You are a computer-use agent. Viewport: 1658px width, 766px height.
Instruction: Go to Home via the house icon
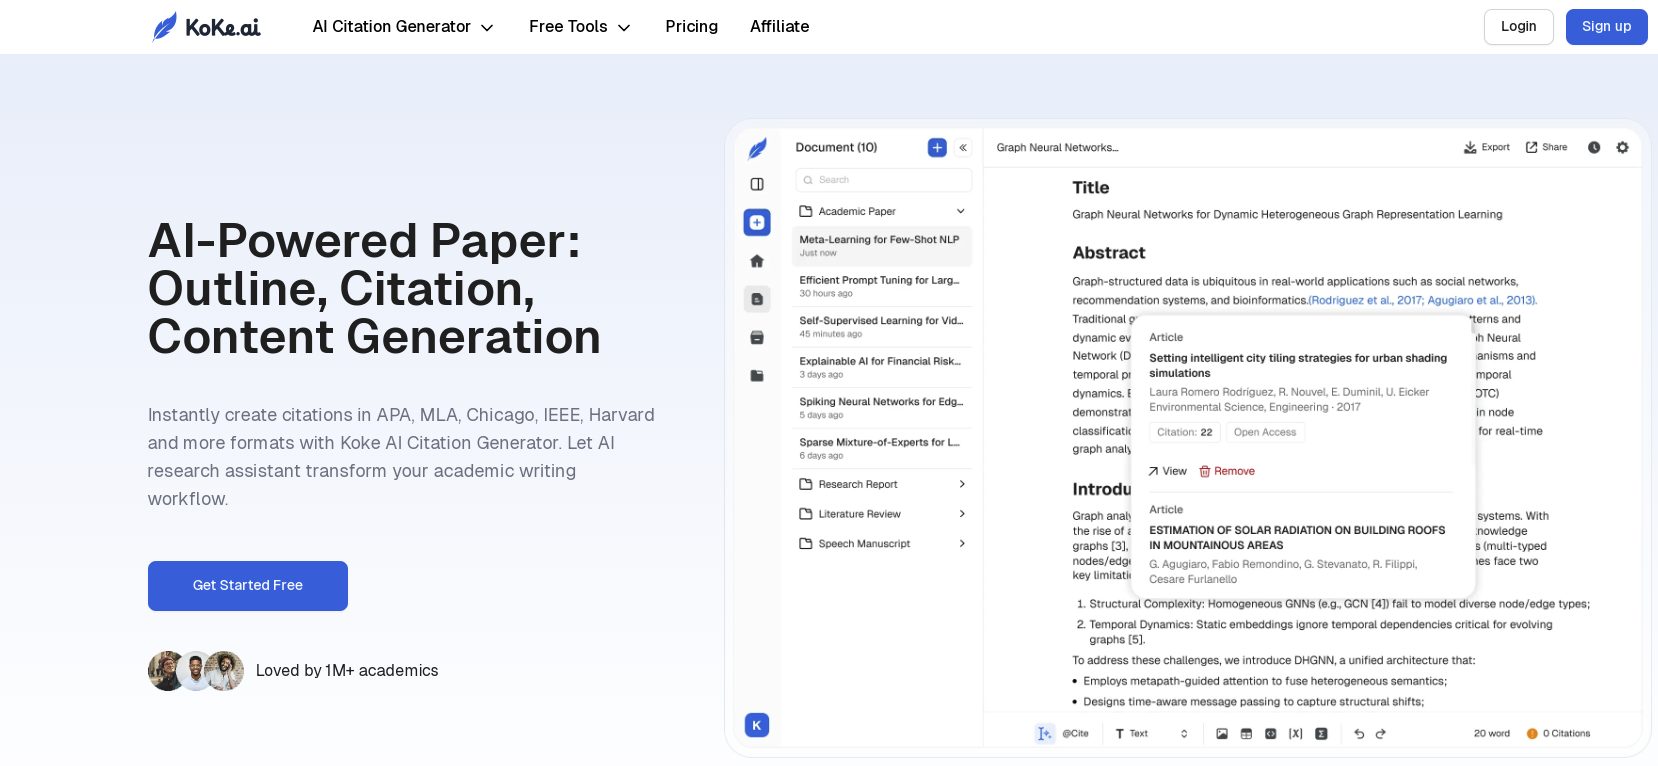[757, 261]
